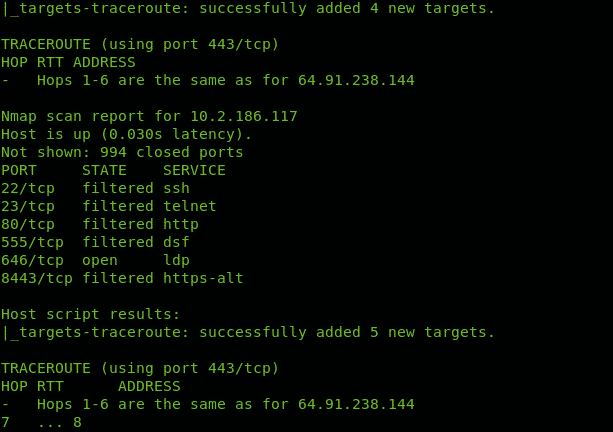Click the 8443/tcp port entry
Screen dimensions: 613x432
[x=37, y=279]
